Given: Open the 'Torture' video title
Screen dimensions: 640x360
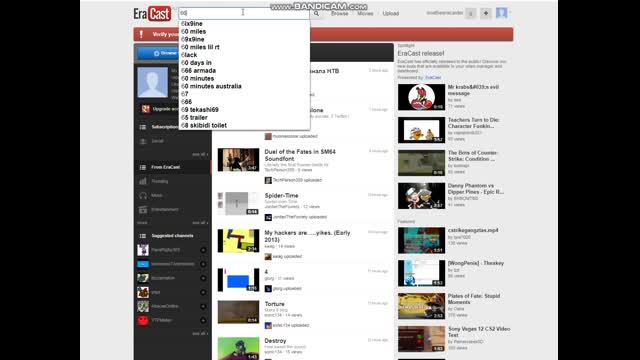Looking at the screenshot, I should (x=274, y=304).
